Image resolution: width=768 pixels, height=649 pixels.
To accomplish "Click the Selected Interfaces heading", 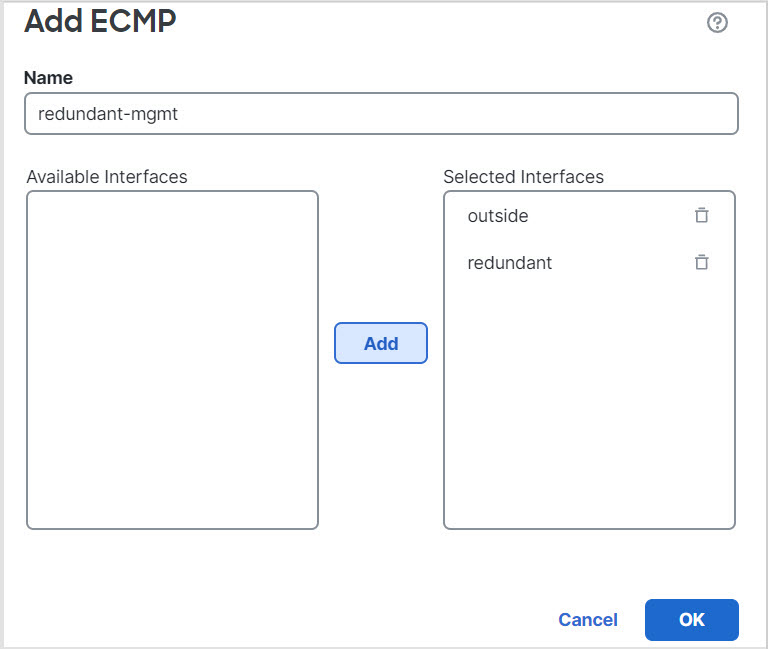I will click(x=523, y=177).
